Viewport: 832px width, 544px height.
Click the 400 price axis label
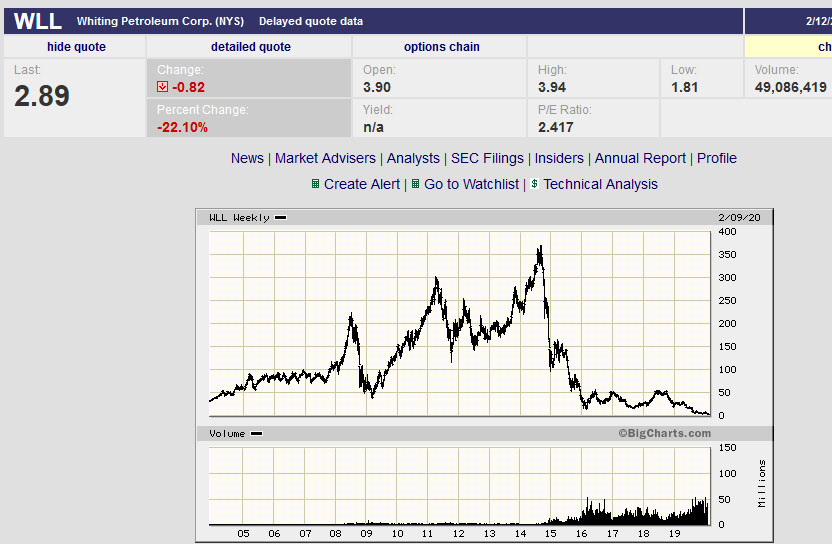[727, 231]
